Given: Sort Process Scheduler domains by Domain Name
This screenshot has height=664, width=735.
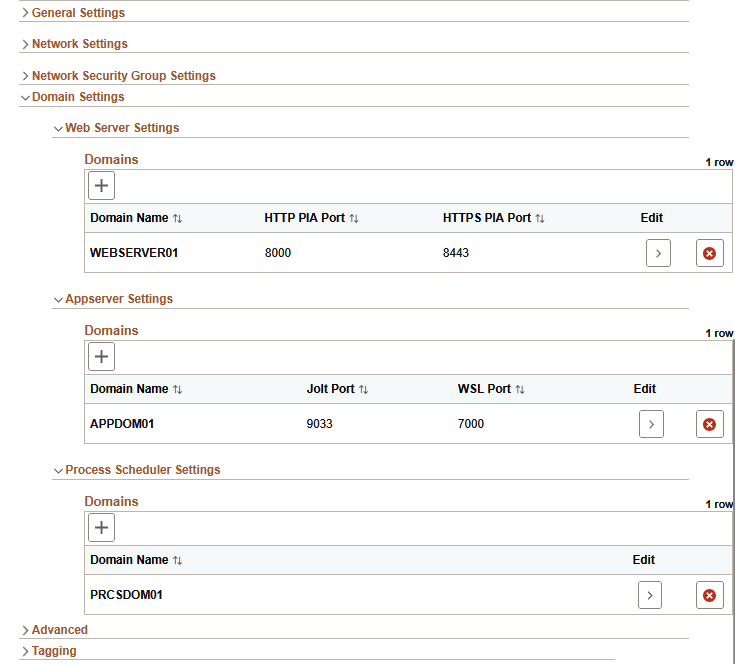Looking at the screenshot, I should 177,560.
